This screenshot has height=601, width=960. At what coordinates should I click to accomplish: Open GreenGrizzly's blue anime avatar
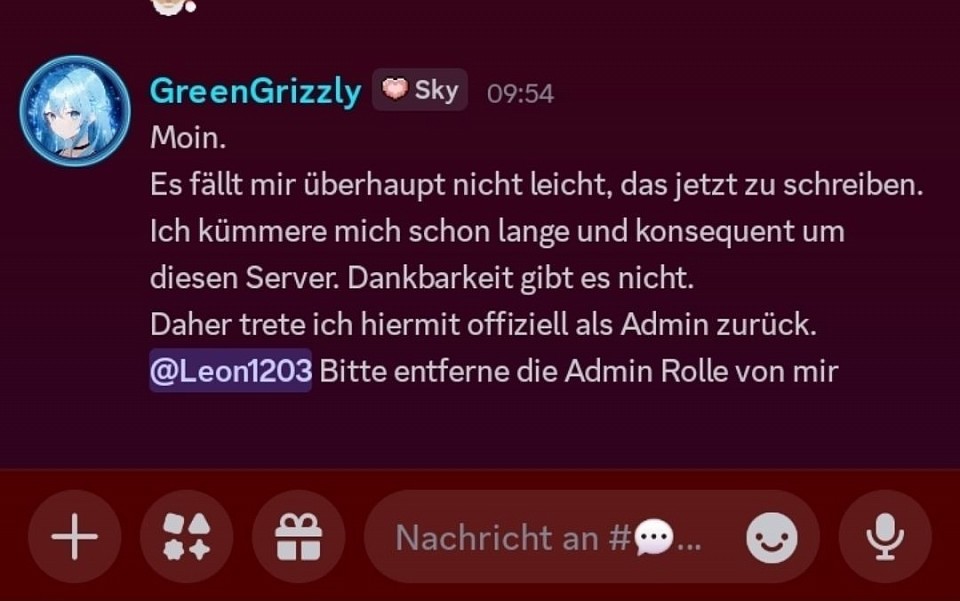[x=75, y=111]
